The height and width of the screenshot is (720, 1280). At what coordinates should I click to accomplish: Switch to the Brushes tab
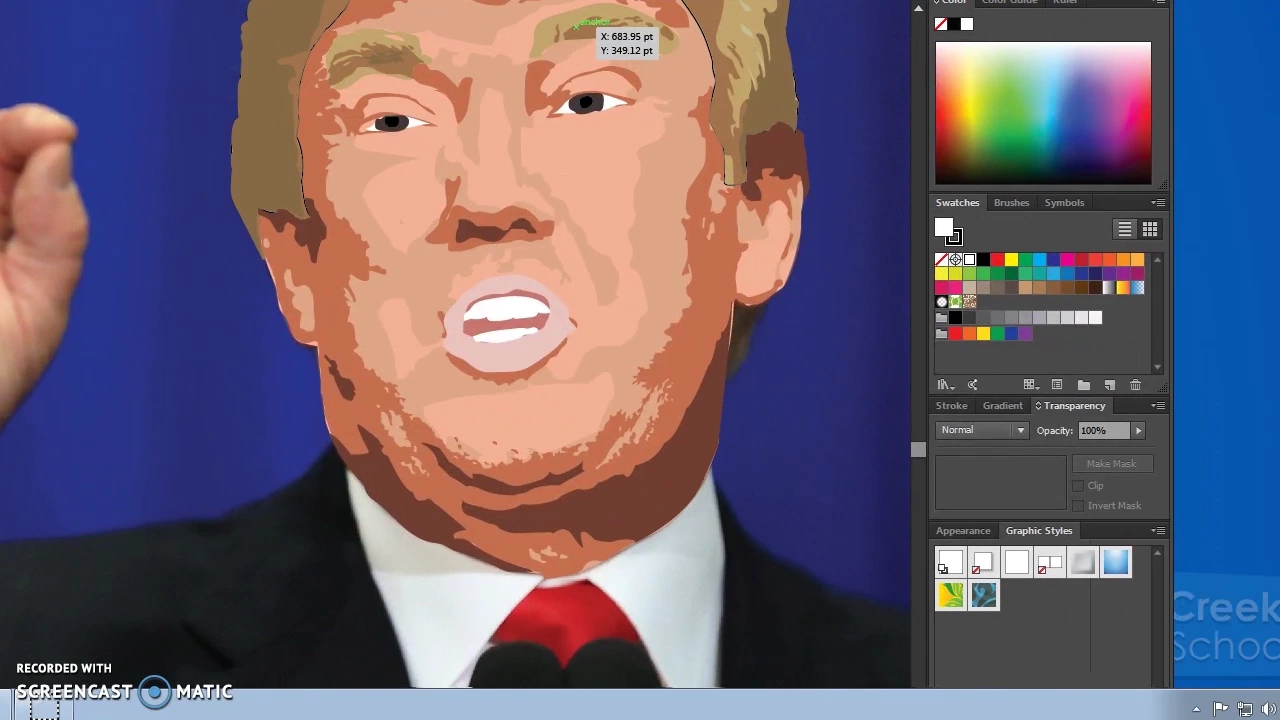(1011, 203)
